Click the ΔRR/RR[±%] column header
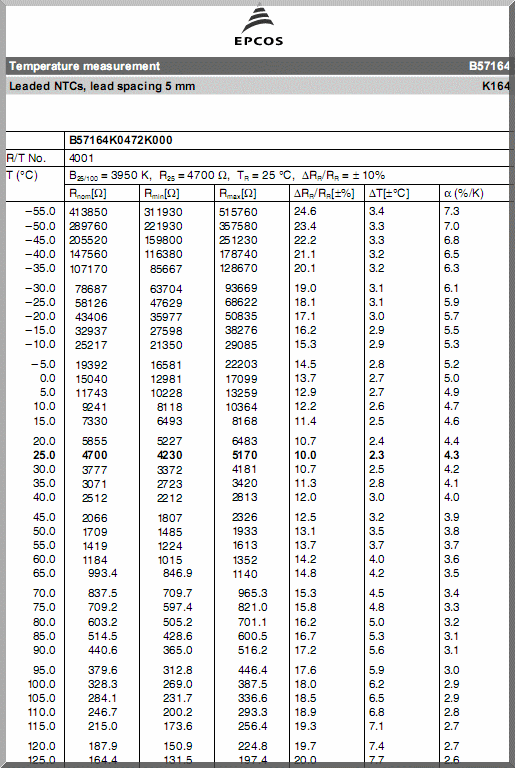 (x=324, y=193)
